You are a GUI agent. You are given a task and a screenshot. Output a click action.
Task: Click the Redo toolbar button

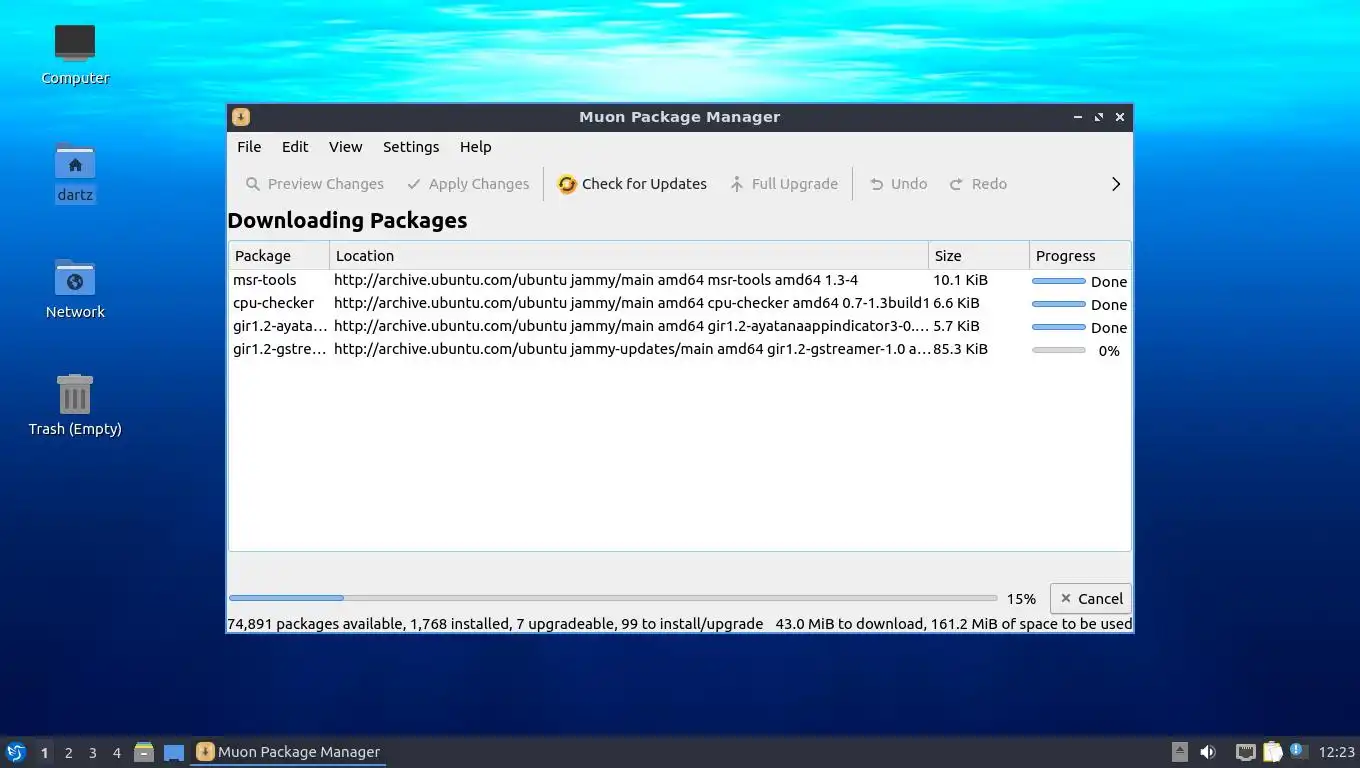pos(978,184)
